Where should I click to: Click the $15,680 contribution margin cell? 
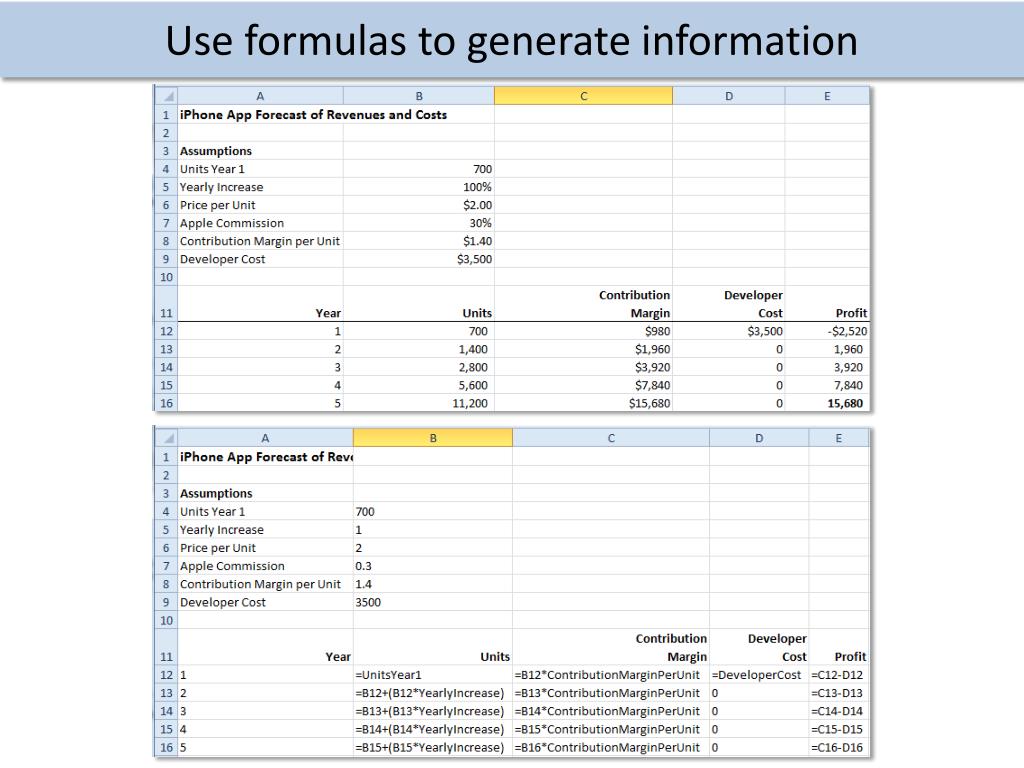(x=649, y=404)
